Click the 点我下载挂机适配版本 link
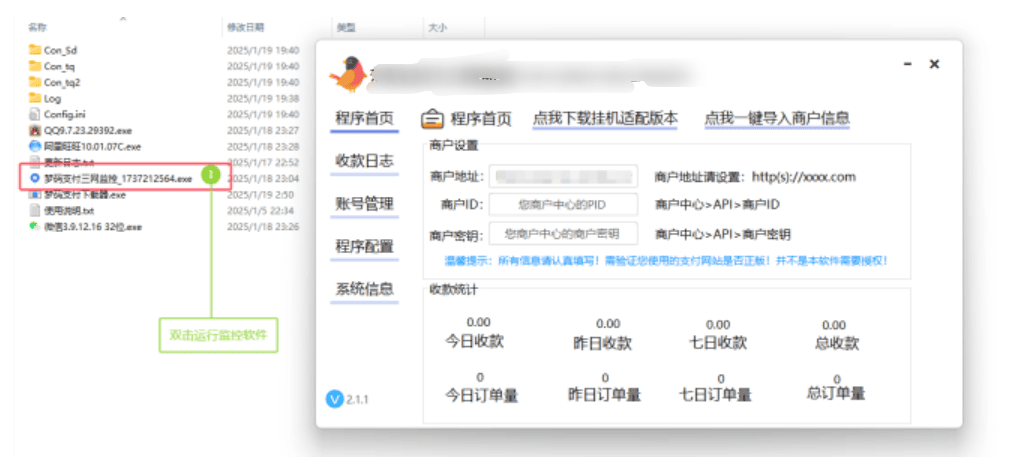1035x459 pixels. point(605,118)
